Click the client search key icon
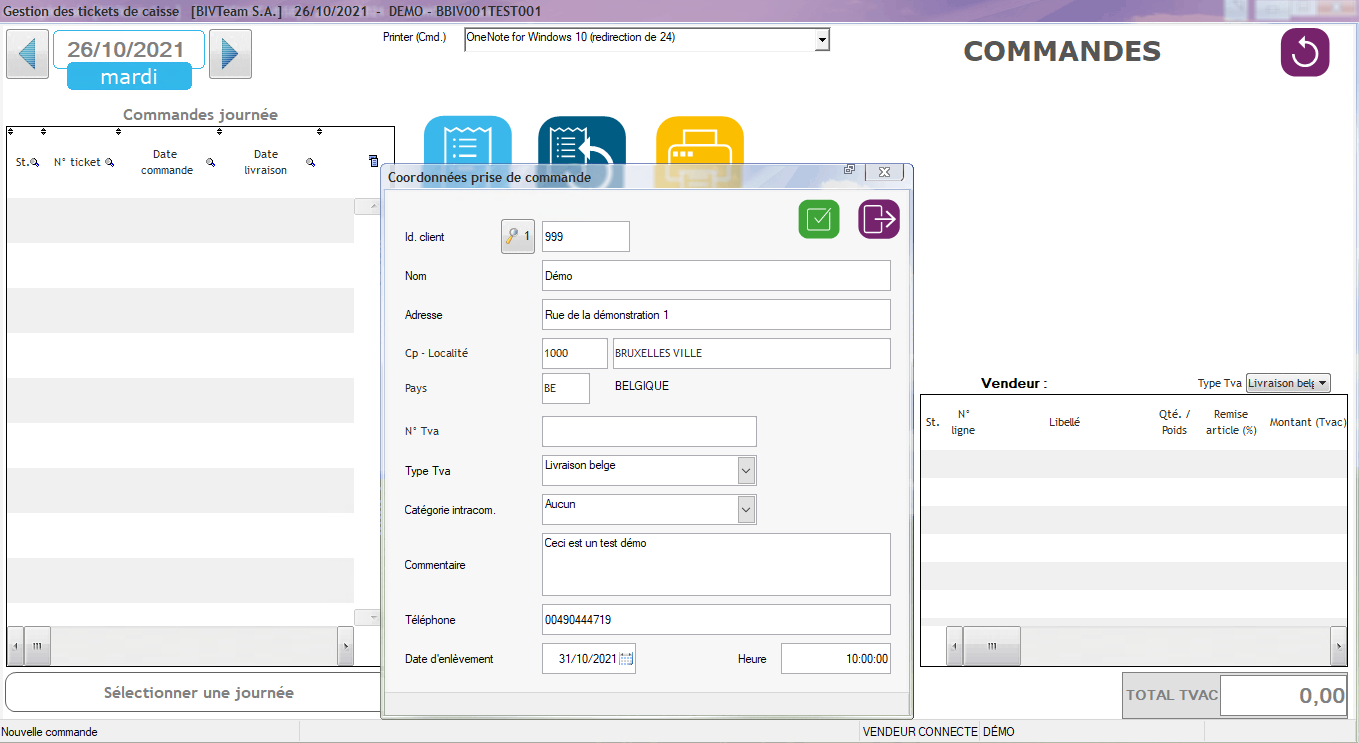 point(517,237)
